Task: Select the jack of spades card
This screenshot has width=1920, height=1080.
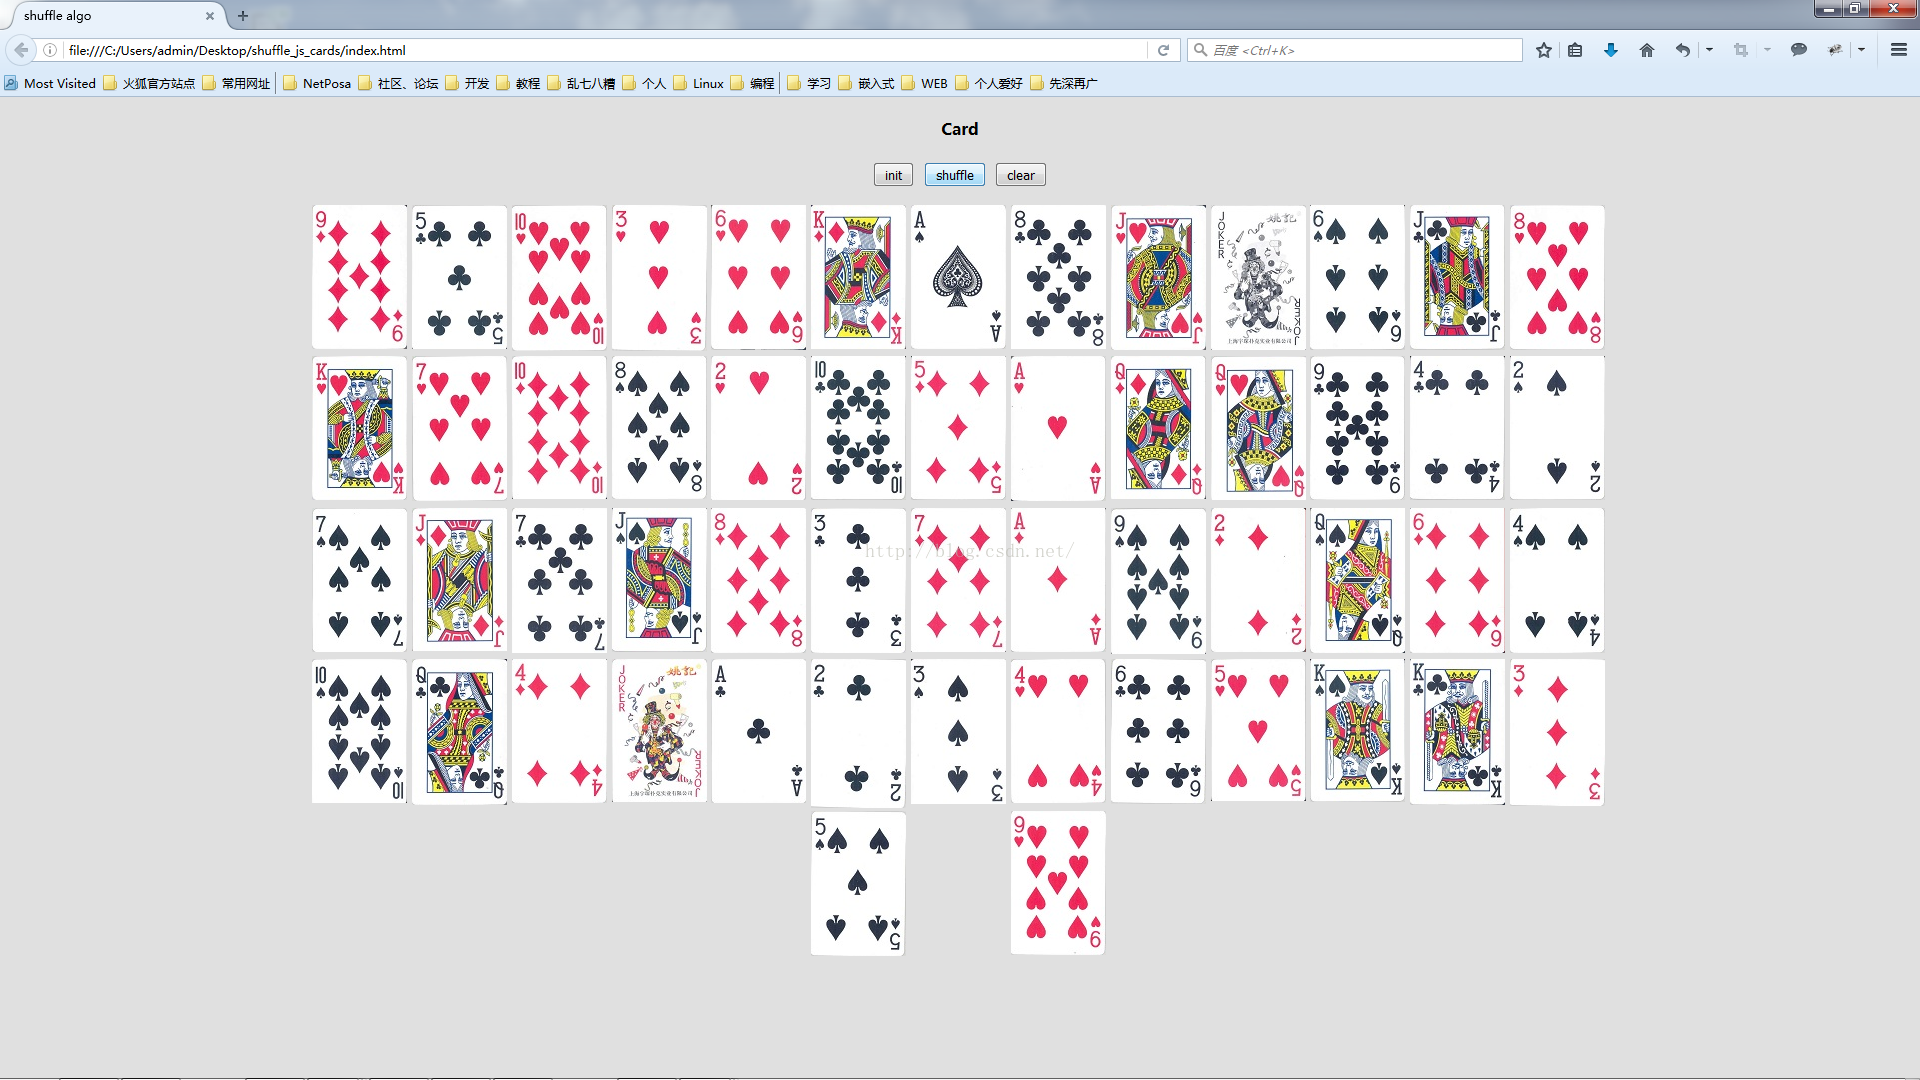Action: [659, 580]
